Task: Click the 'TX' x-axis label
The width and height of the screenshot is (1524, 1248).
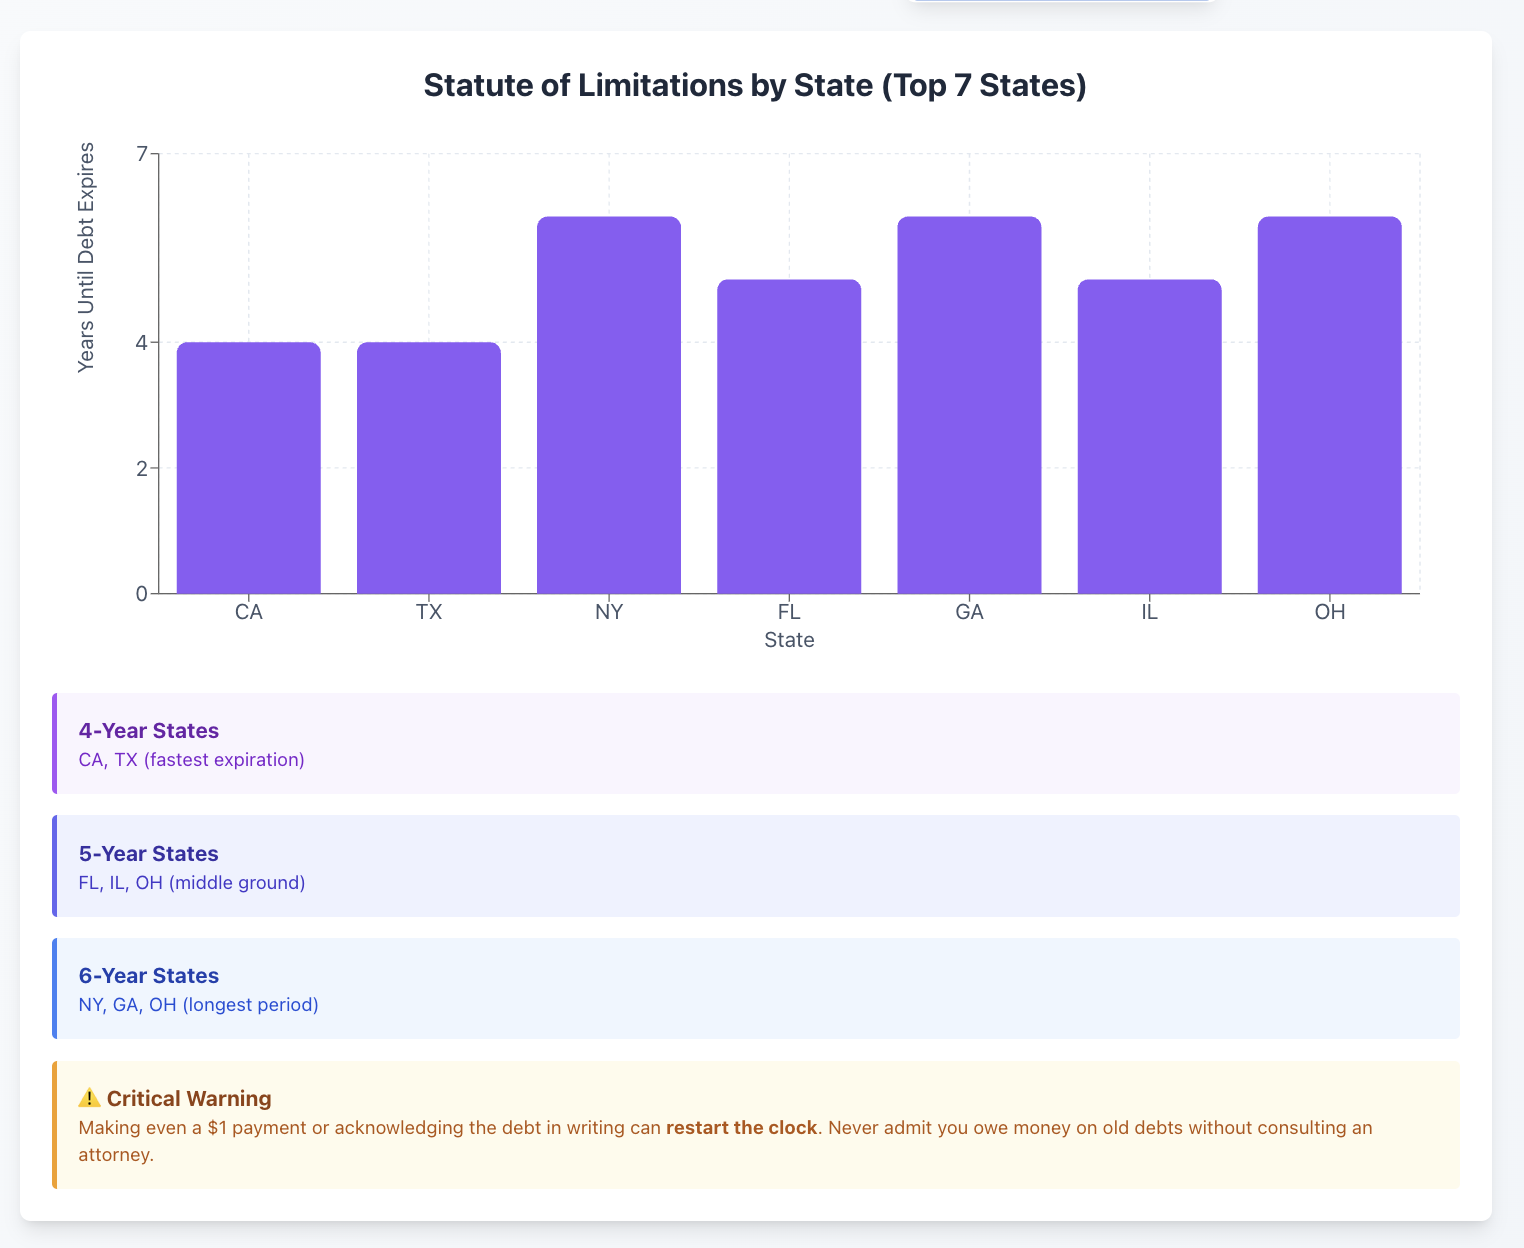Action: [429, 612]
